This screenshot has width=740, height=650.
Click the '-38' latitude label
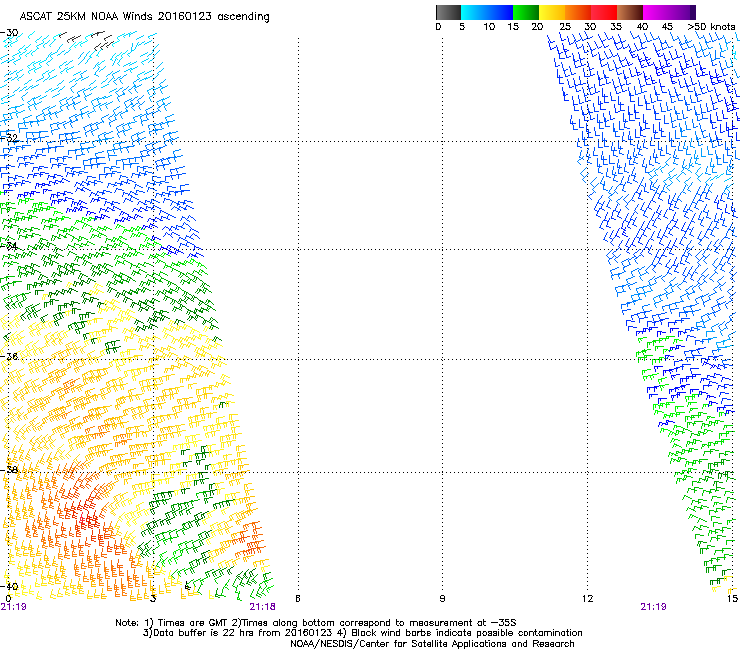[9, 469]
